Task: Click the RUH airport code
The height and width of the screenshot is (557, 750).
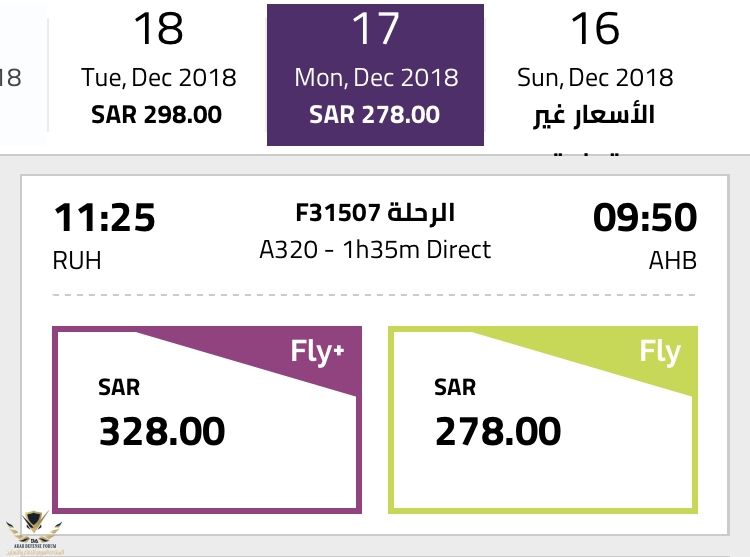Action: click(x=77, y=261)
